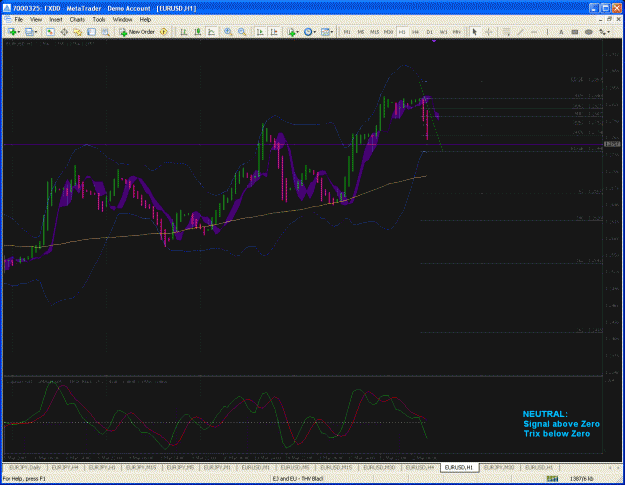
Task: Switch to the EURUSD,H4 chart tab
Action: point(420,467)
